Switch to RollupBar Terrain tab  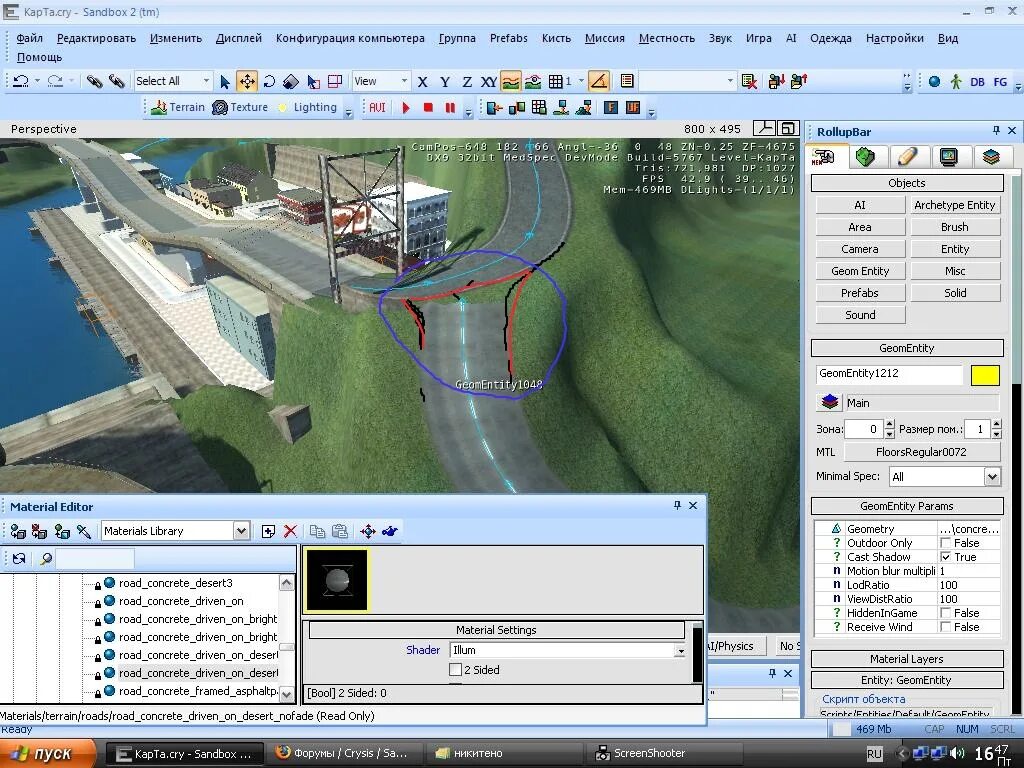tap(865, 157)
